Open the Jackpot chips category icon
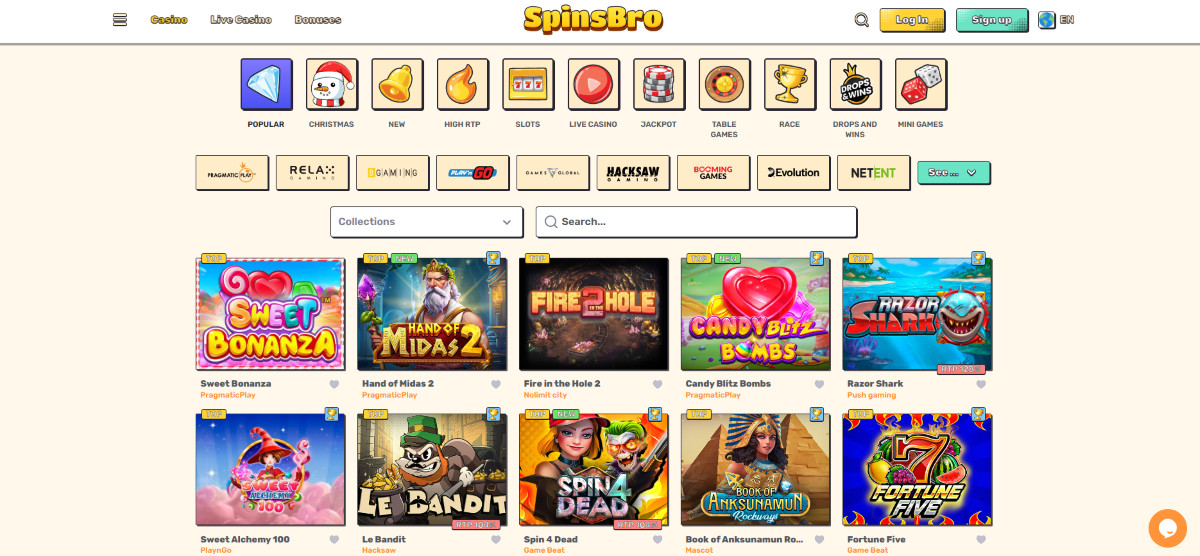This screenshot has height=556, width=1200. (x=659, y=84)
